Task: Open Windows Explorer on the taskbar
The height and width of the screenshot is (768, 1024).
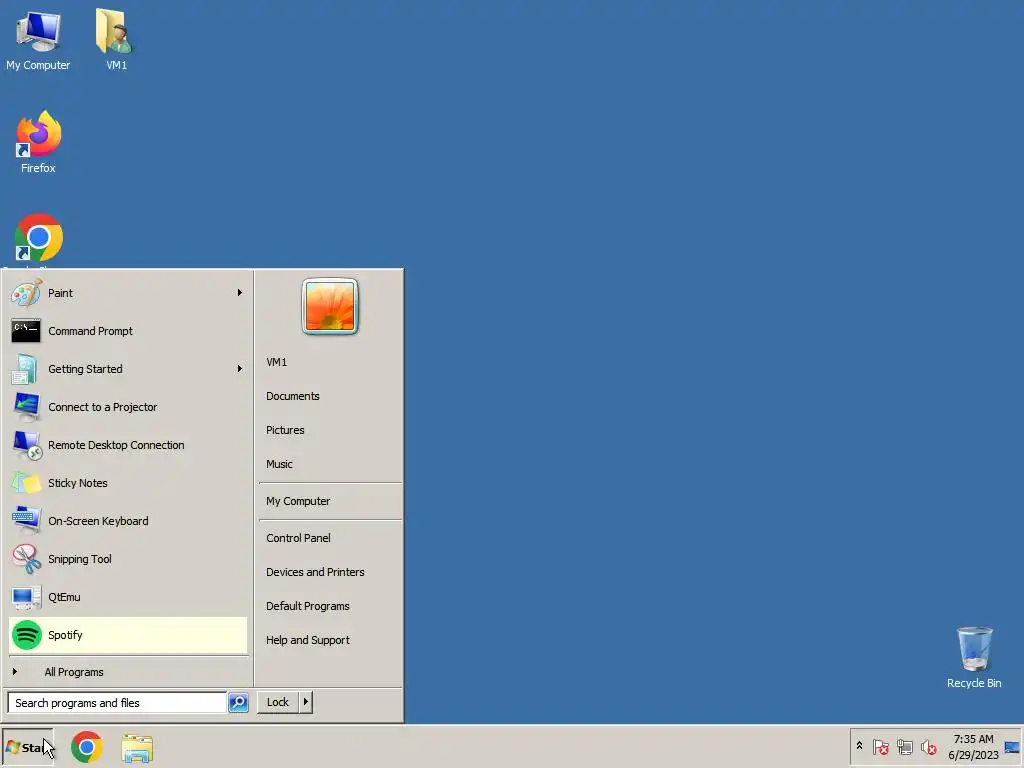Action: tap(136, 748)
